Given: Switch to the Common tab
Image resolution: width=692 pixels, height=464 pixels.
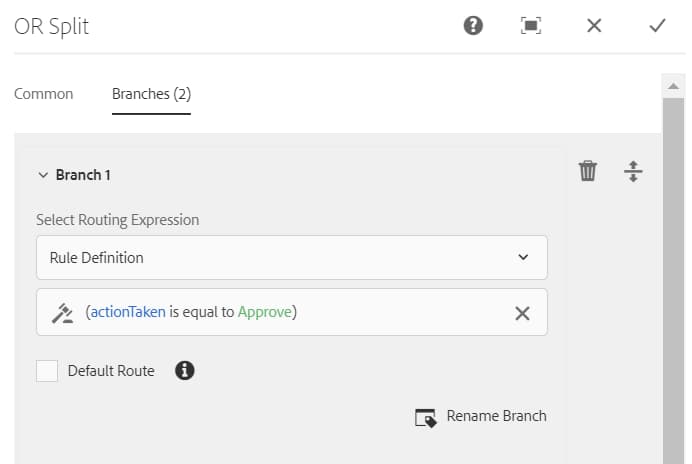Looking at the screenshot, I should pyautogui.click(x=44, y=94).
